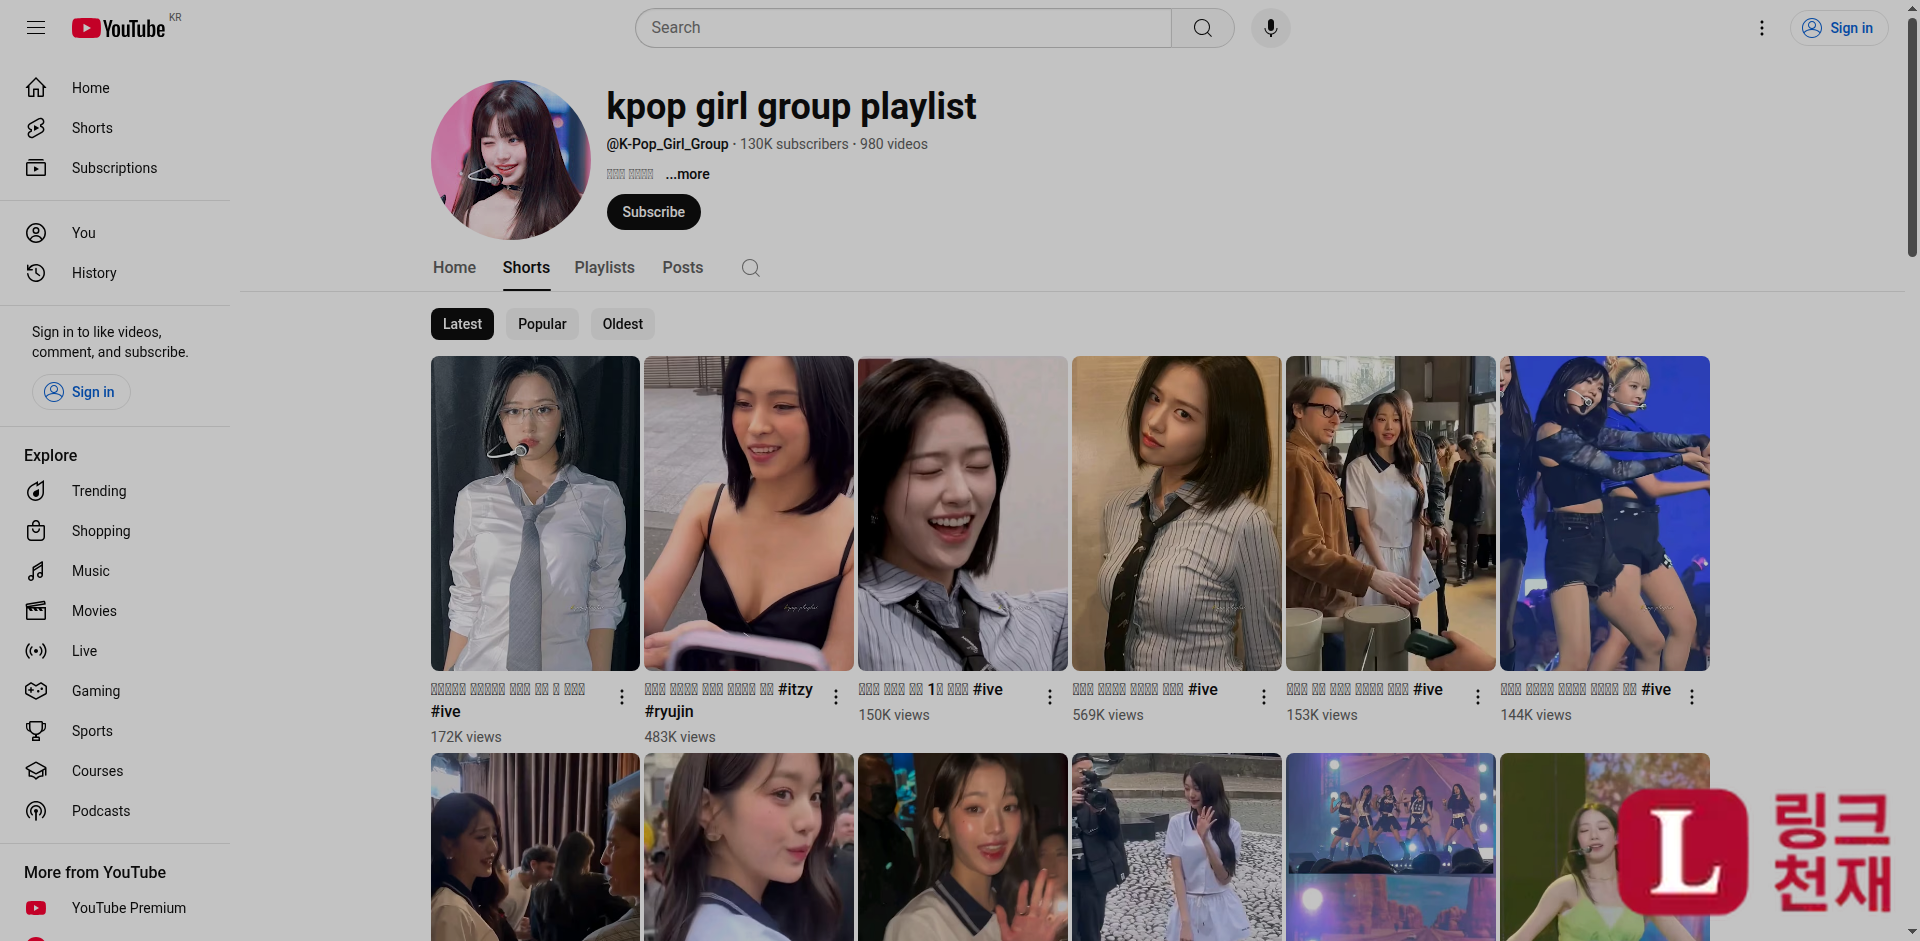The width and height of the screenshot is (1920, 941).
Task: Play the short with 172K views
Action: 535,513
